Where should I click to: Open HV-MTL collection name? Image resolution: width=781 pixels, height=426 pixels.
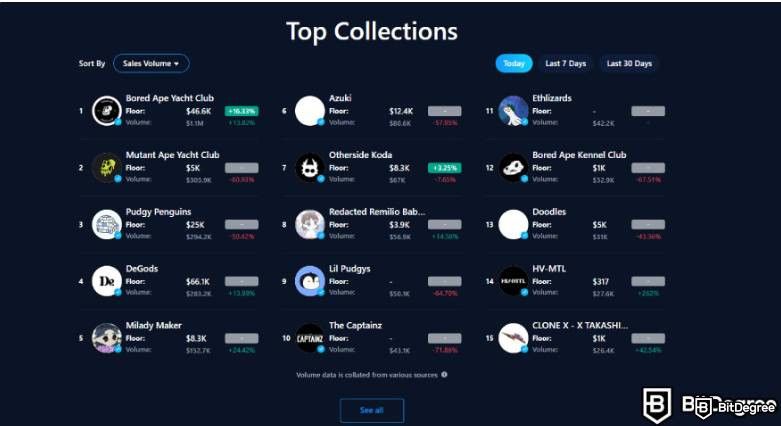point(549,269)
